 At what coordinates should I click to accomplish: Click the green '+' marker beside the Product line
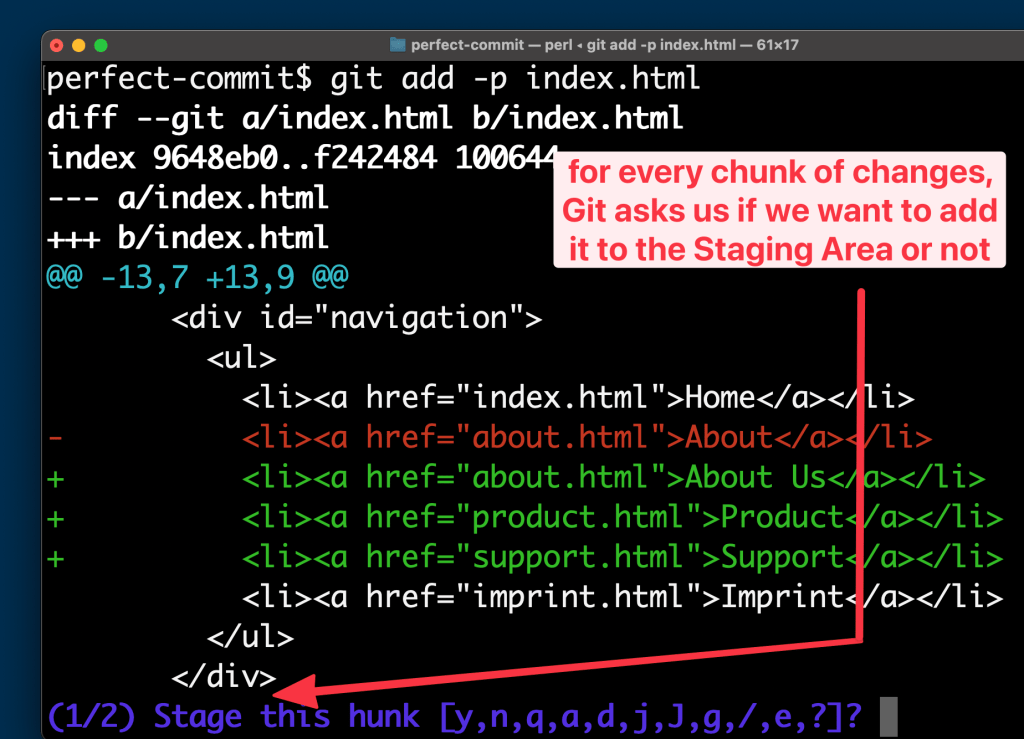(x=55, y=517)
